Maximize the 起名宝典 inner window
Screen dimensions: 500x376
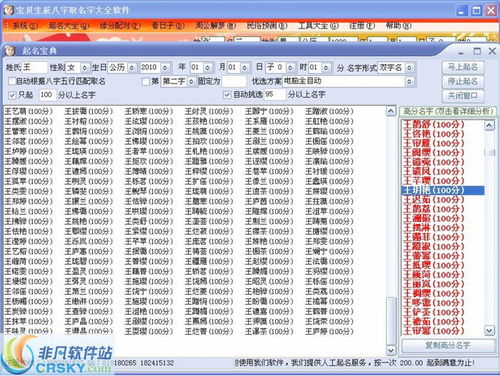(x=477, y=51)
